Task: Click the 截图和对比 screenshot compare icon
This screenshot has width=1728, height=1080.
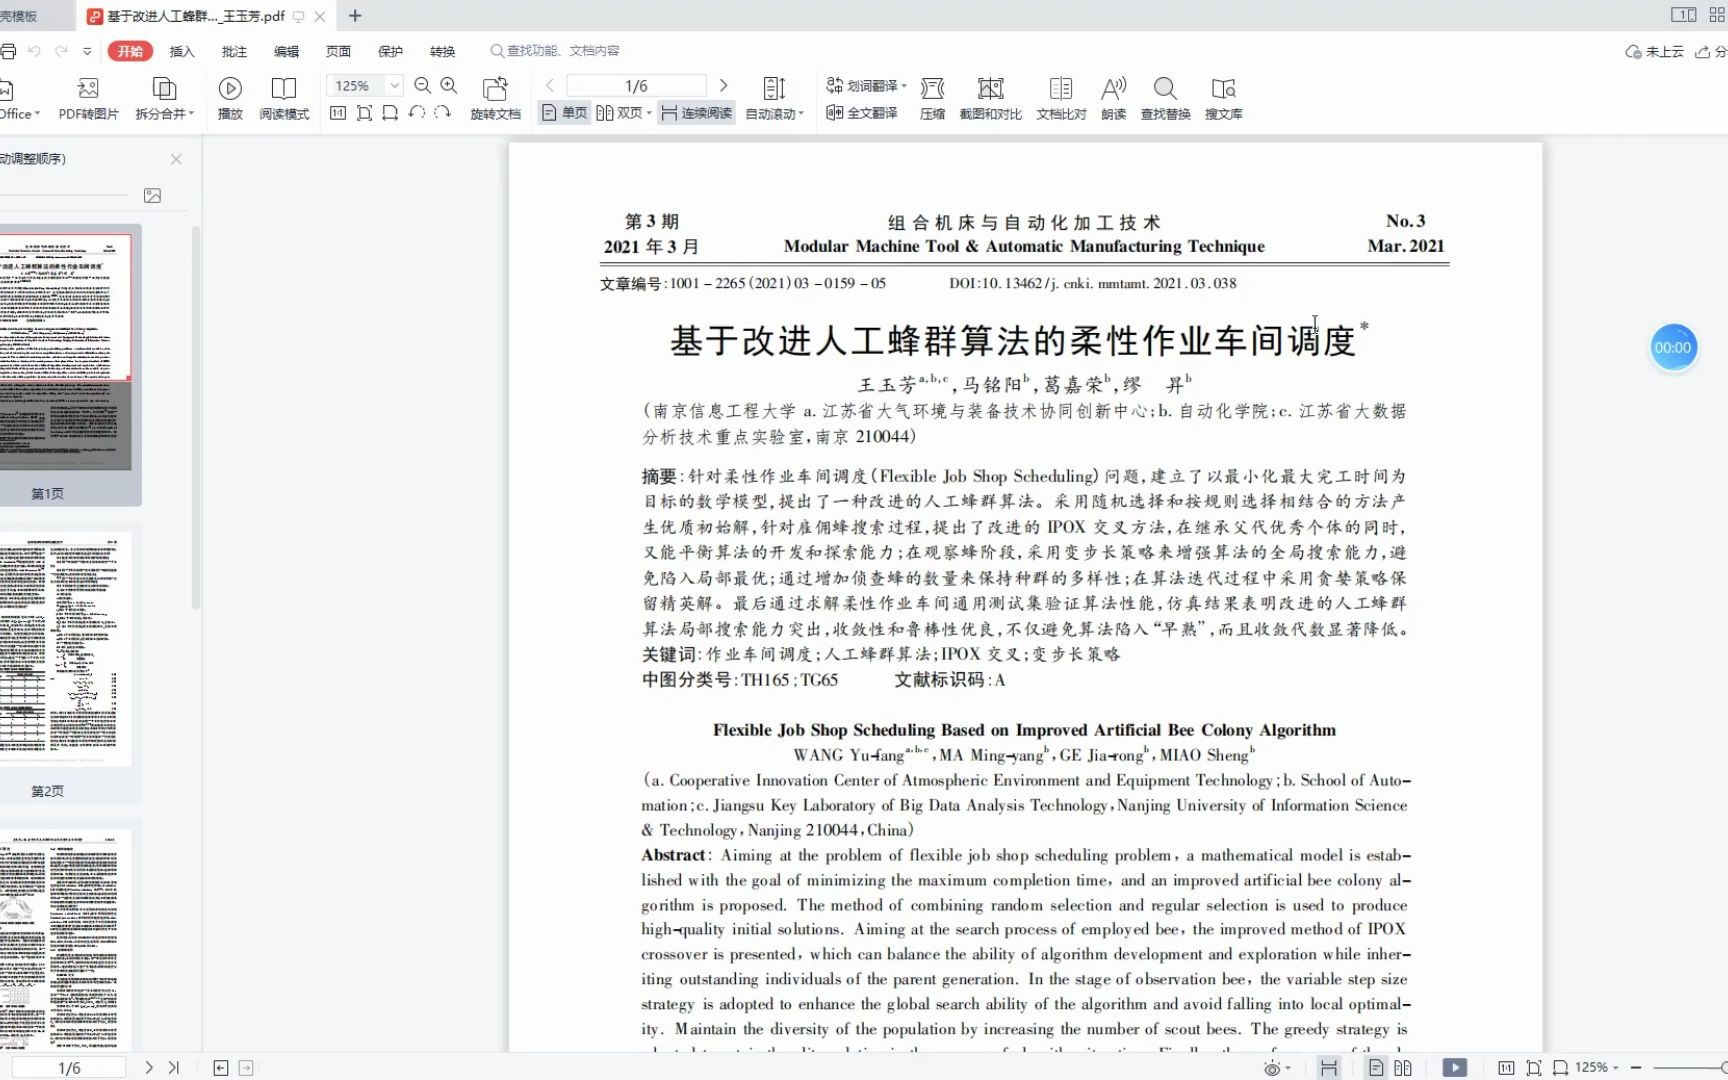Action: point(990,99)
